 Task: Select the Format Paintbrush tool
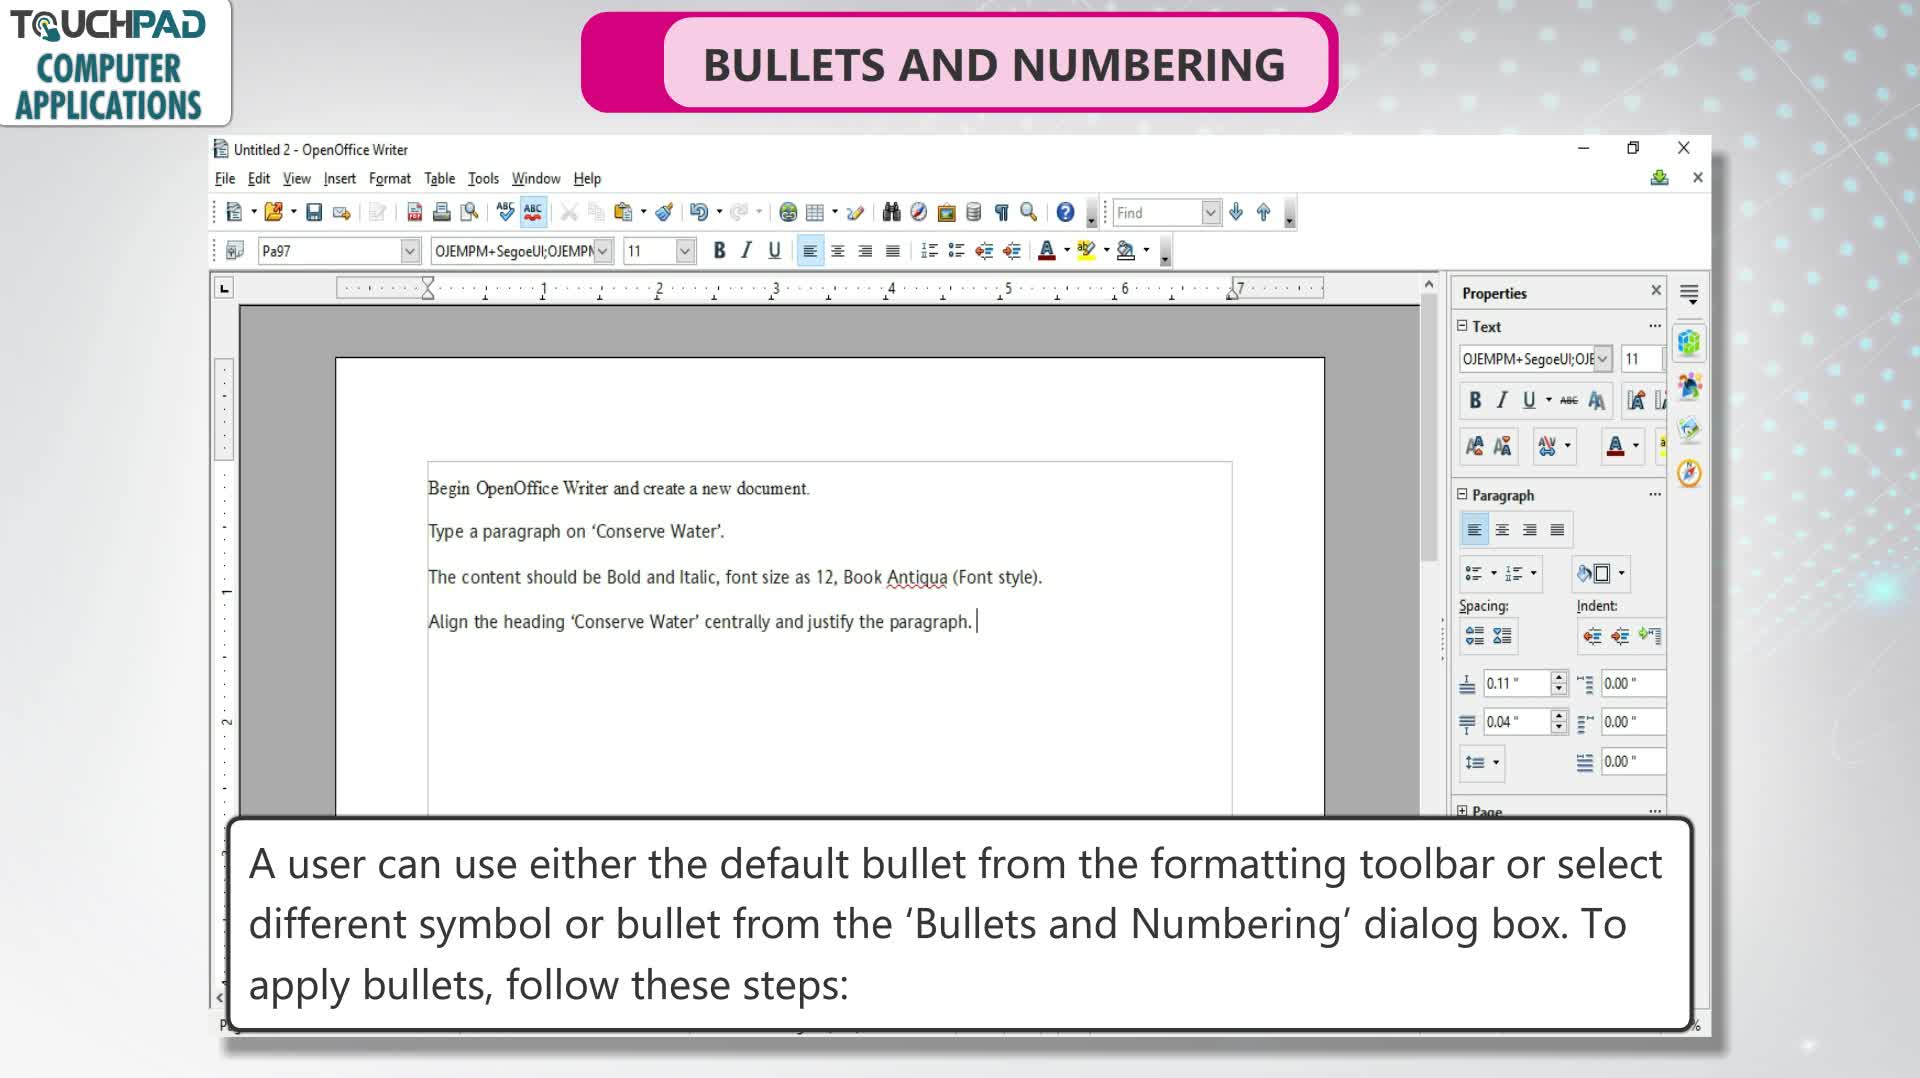click(x=664, y=213)
